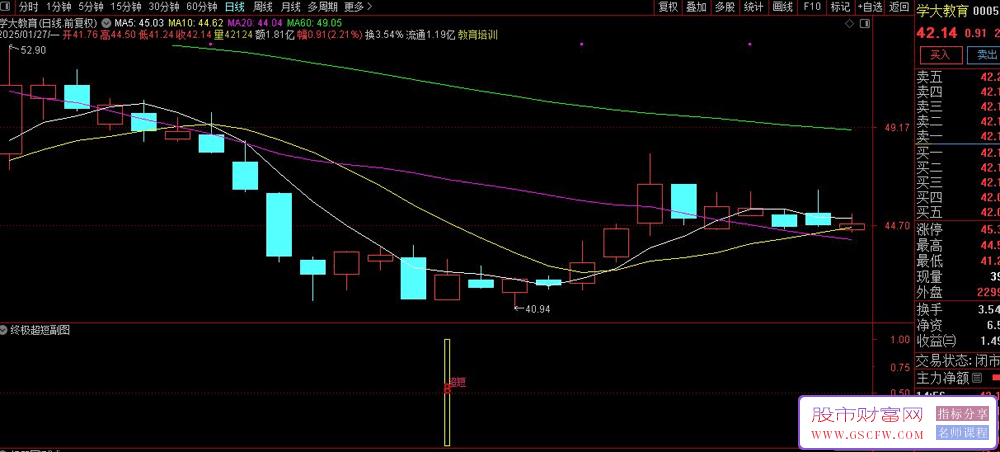
Task: Select the 日线 daily chart tab
Action: click(x=235, y=8)
